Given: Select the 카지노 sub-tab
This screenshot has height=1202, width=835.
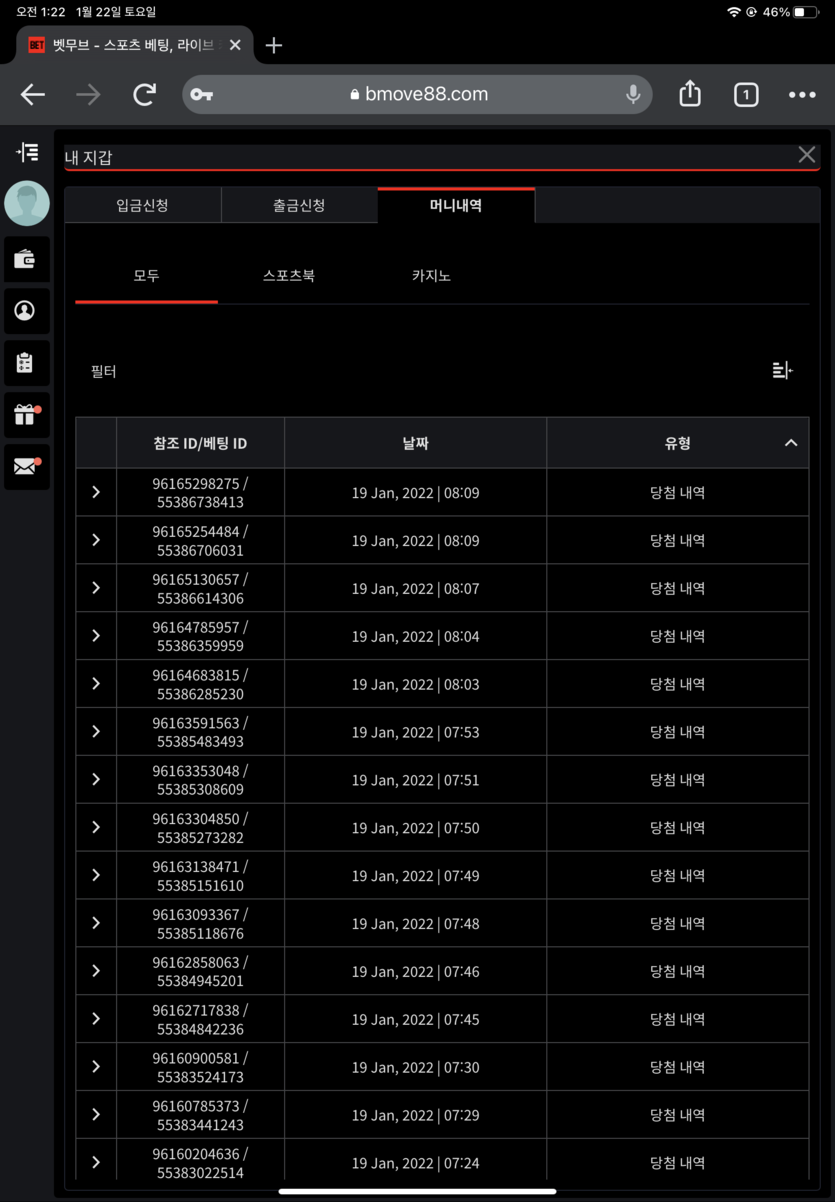Looking at the screenshot, I should [x=431, y=275].
